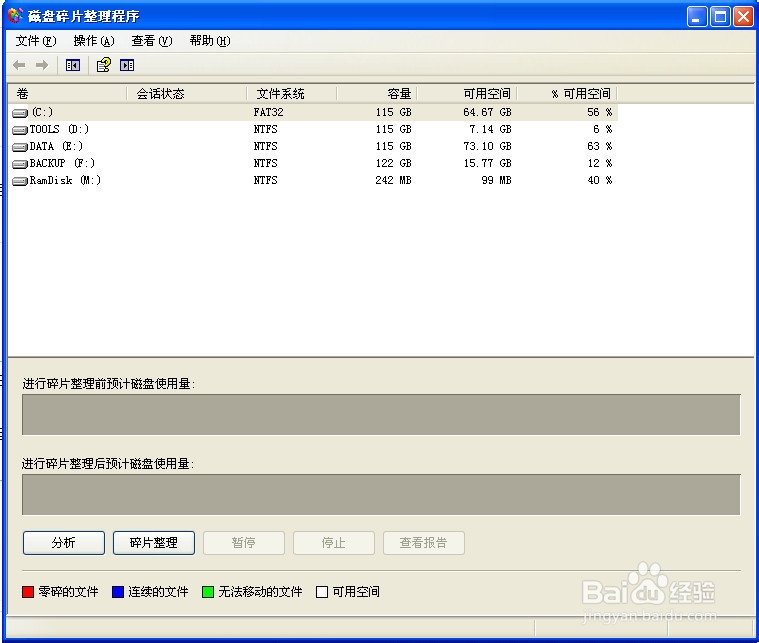The width and height of the screenshot is (759, 643).
Task: Click the Back arrow toolbar icon
Action: click(x=19, y=65)
